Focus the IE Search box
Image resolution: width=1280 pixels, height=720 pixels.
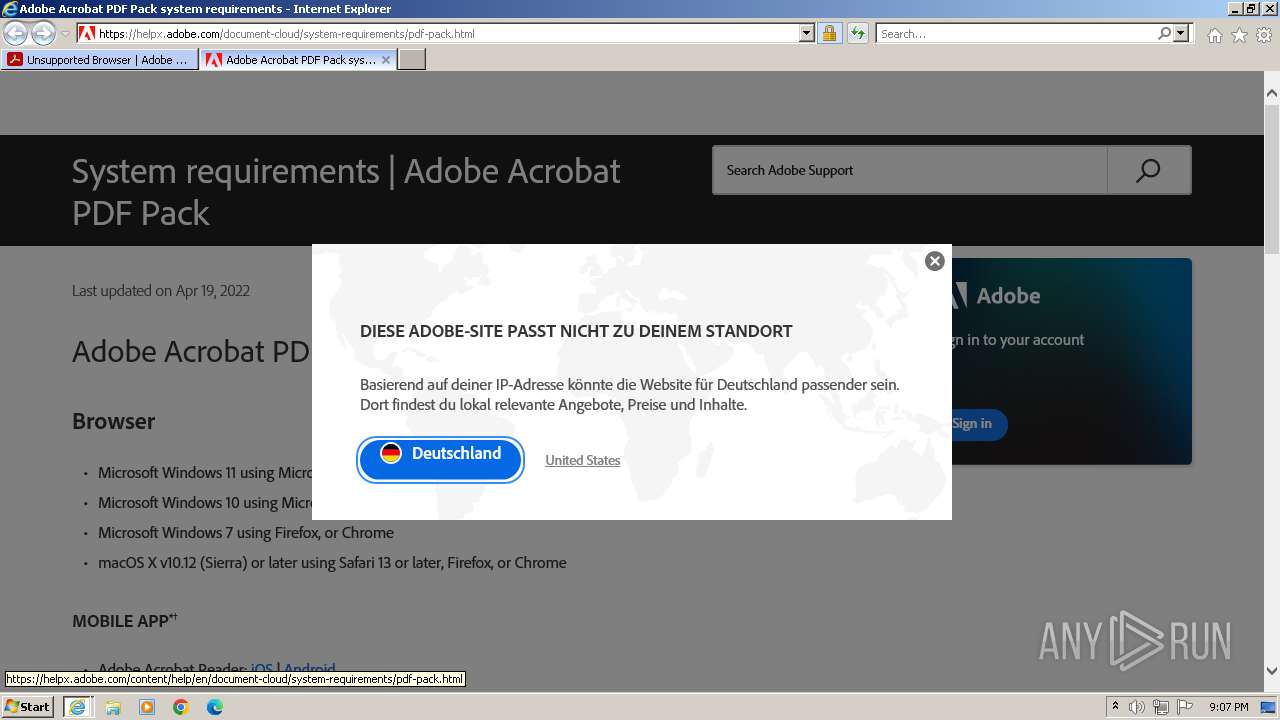pos(1016,33)
